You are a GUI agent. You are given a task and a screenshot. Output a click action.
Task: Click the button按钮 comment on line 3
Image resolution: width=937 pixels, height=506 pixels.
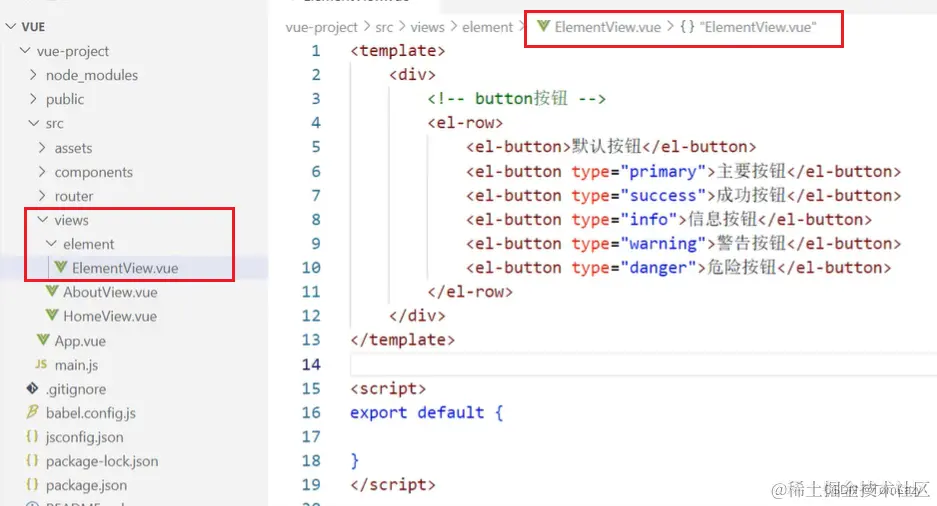click(516, 98)
